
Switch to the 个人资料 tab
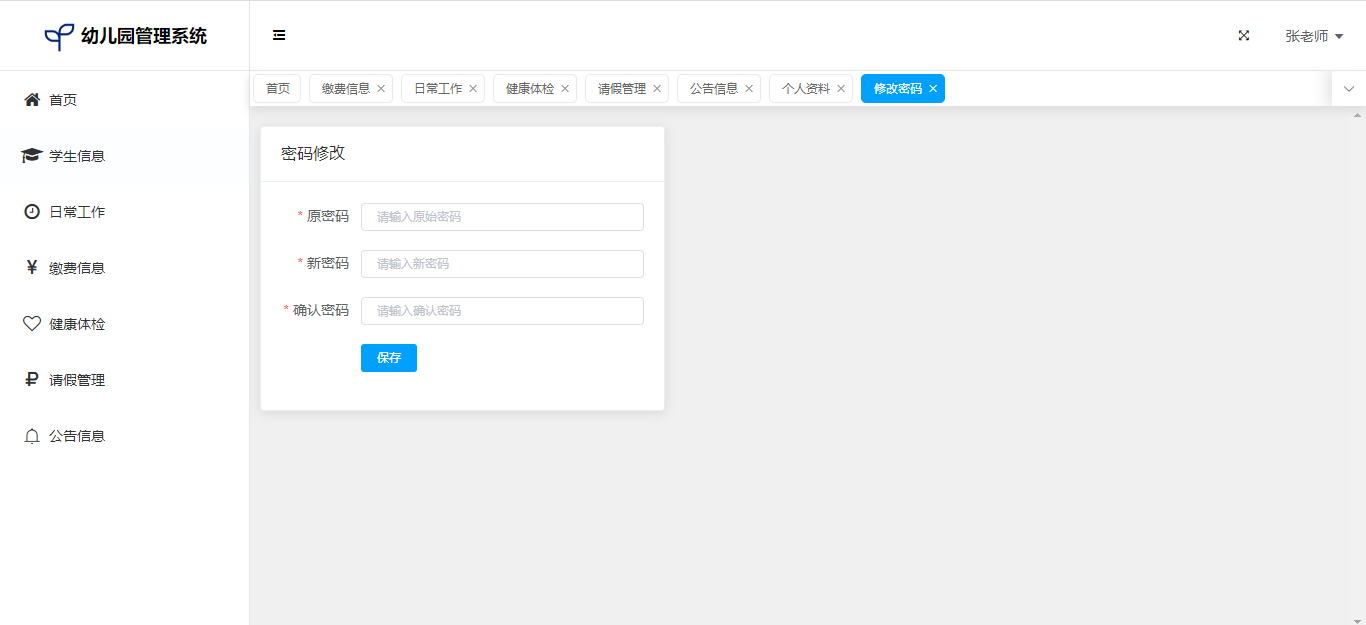pyautogui.click(x=806, y=89)
